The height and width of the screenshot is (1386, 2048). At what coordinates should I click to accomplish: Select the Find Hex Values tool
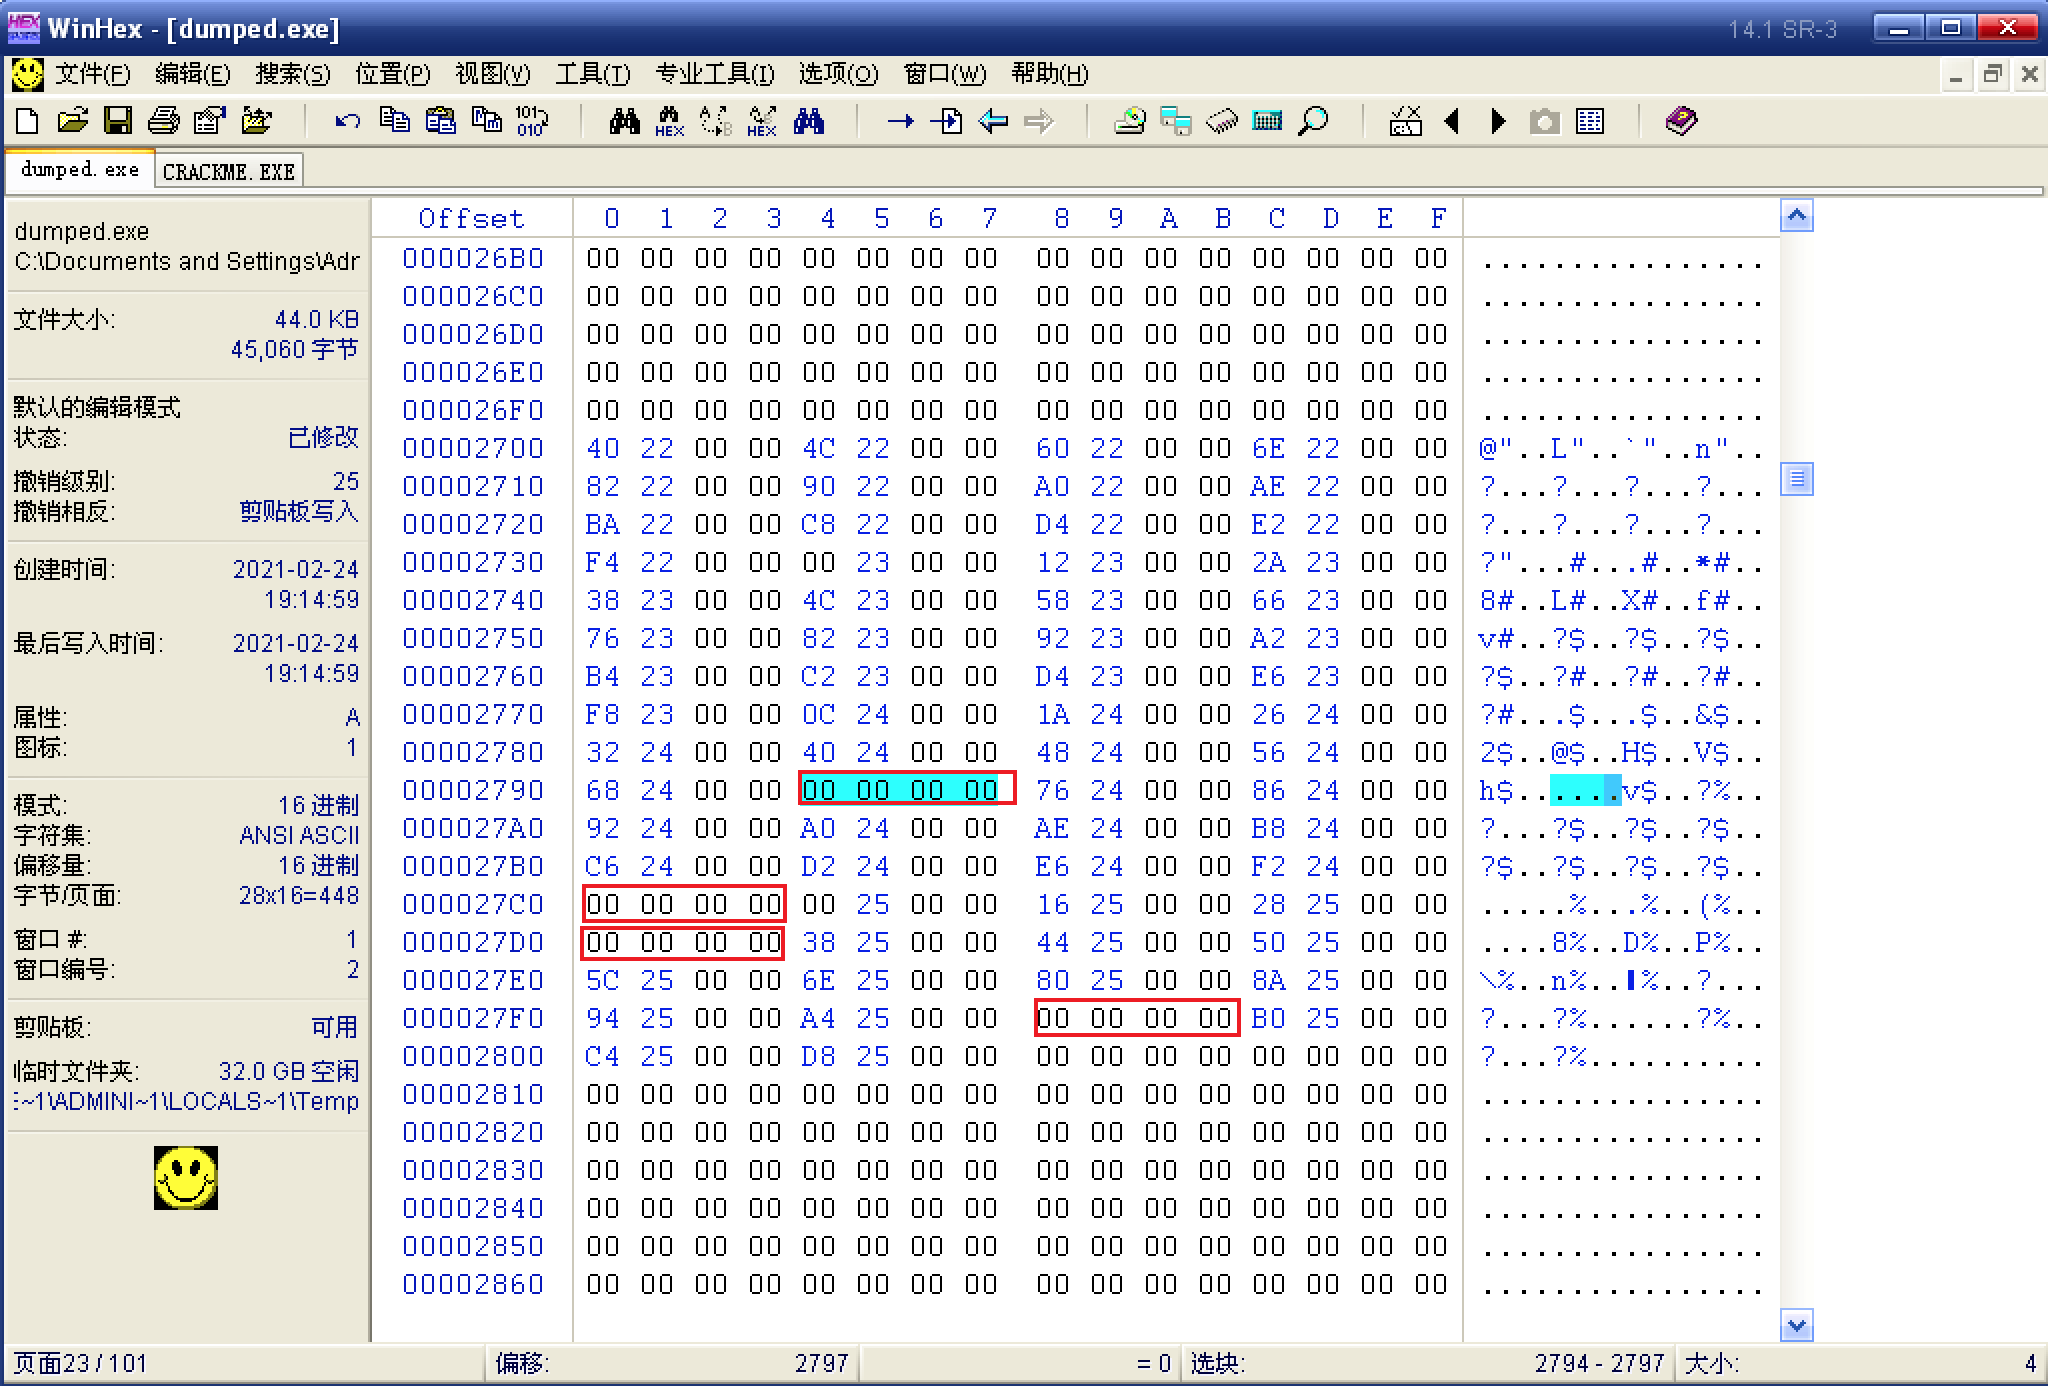pos(670,121)
